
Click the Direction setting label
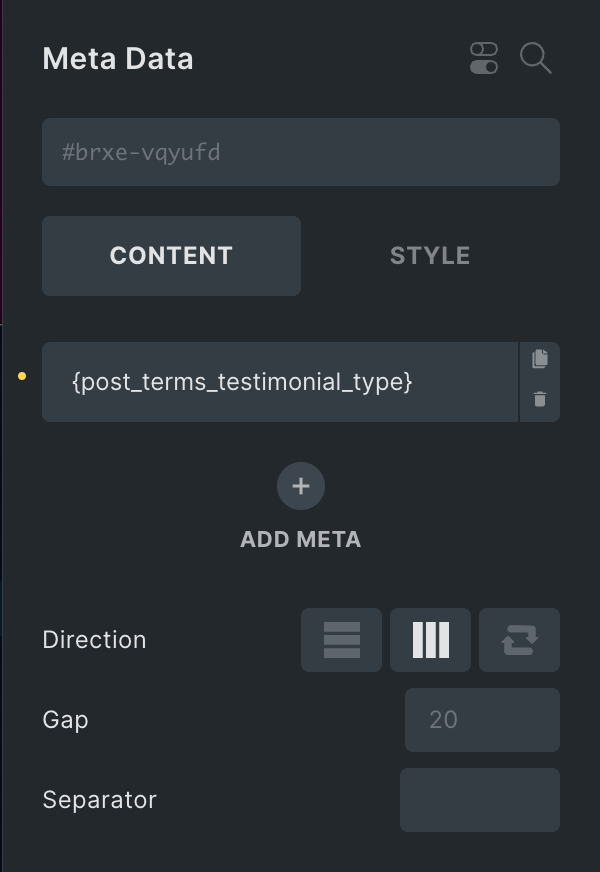(x=94, y=640)
